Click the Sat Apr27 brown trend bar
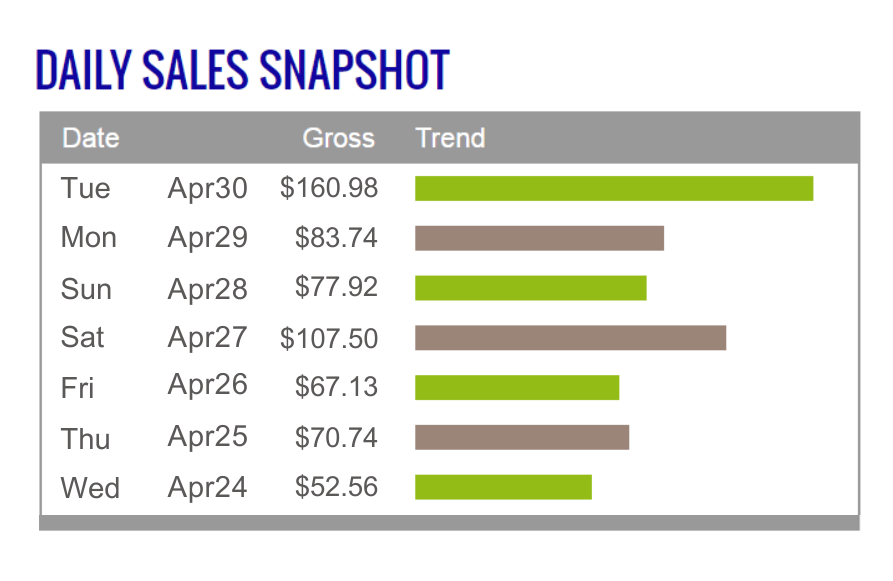 [x=570, y=338]
